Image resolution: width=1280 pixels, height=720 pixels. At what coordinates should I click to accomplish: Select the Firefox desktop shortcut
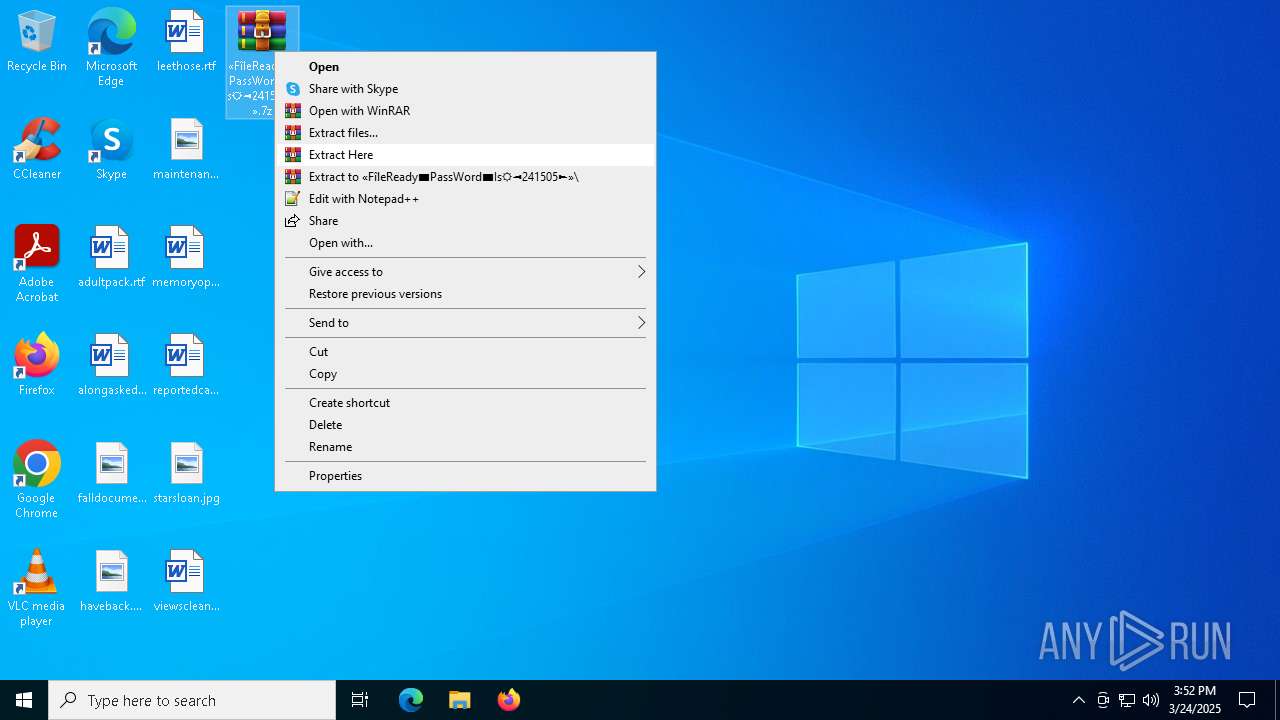point(37,366)
